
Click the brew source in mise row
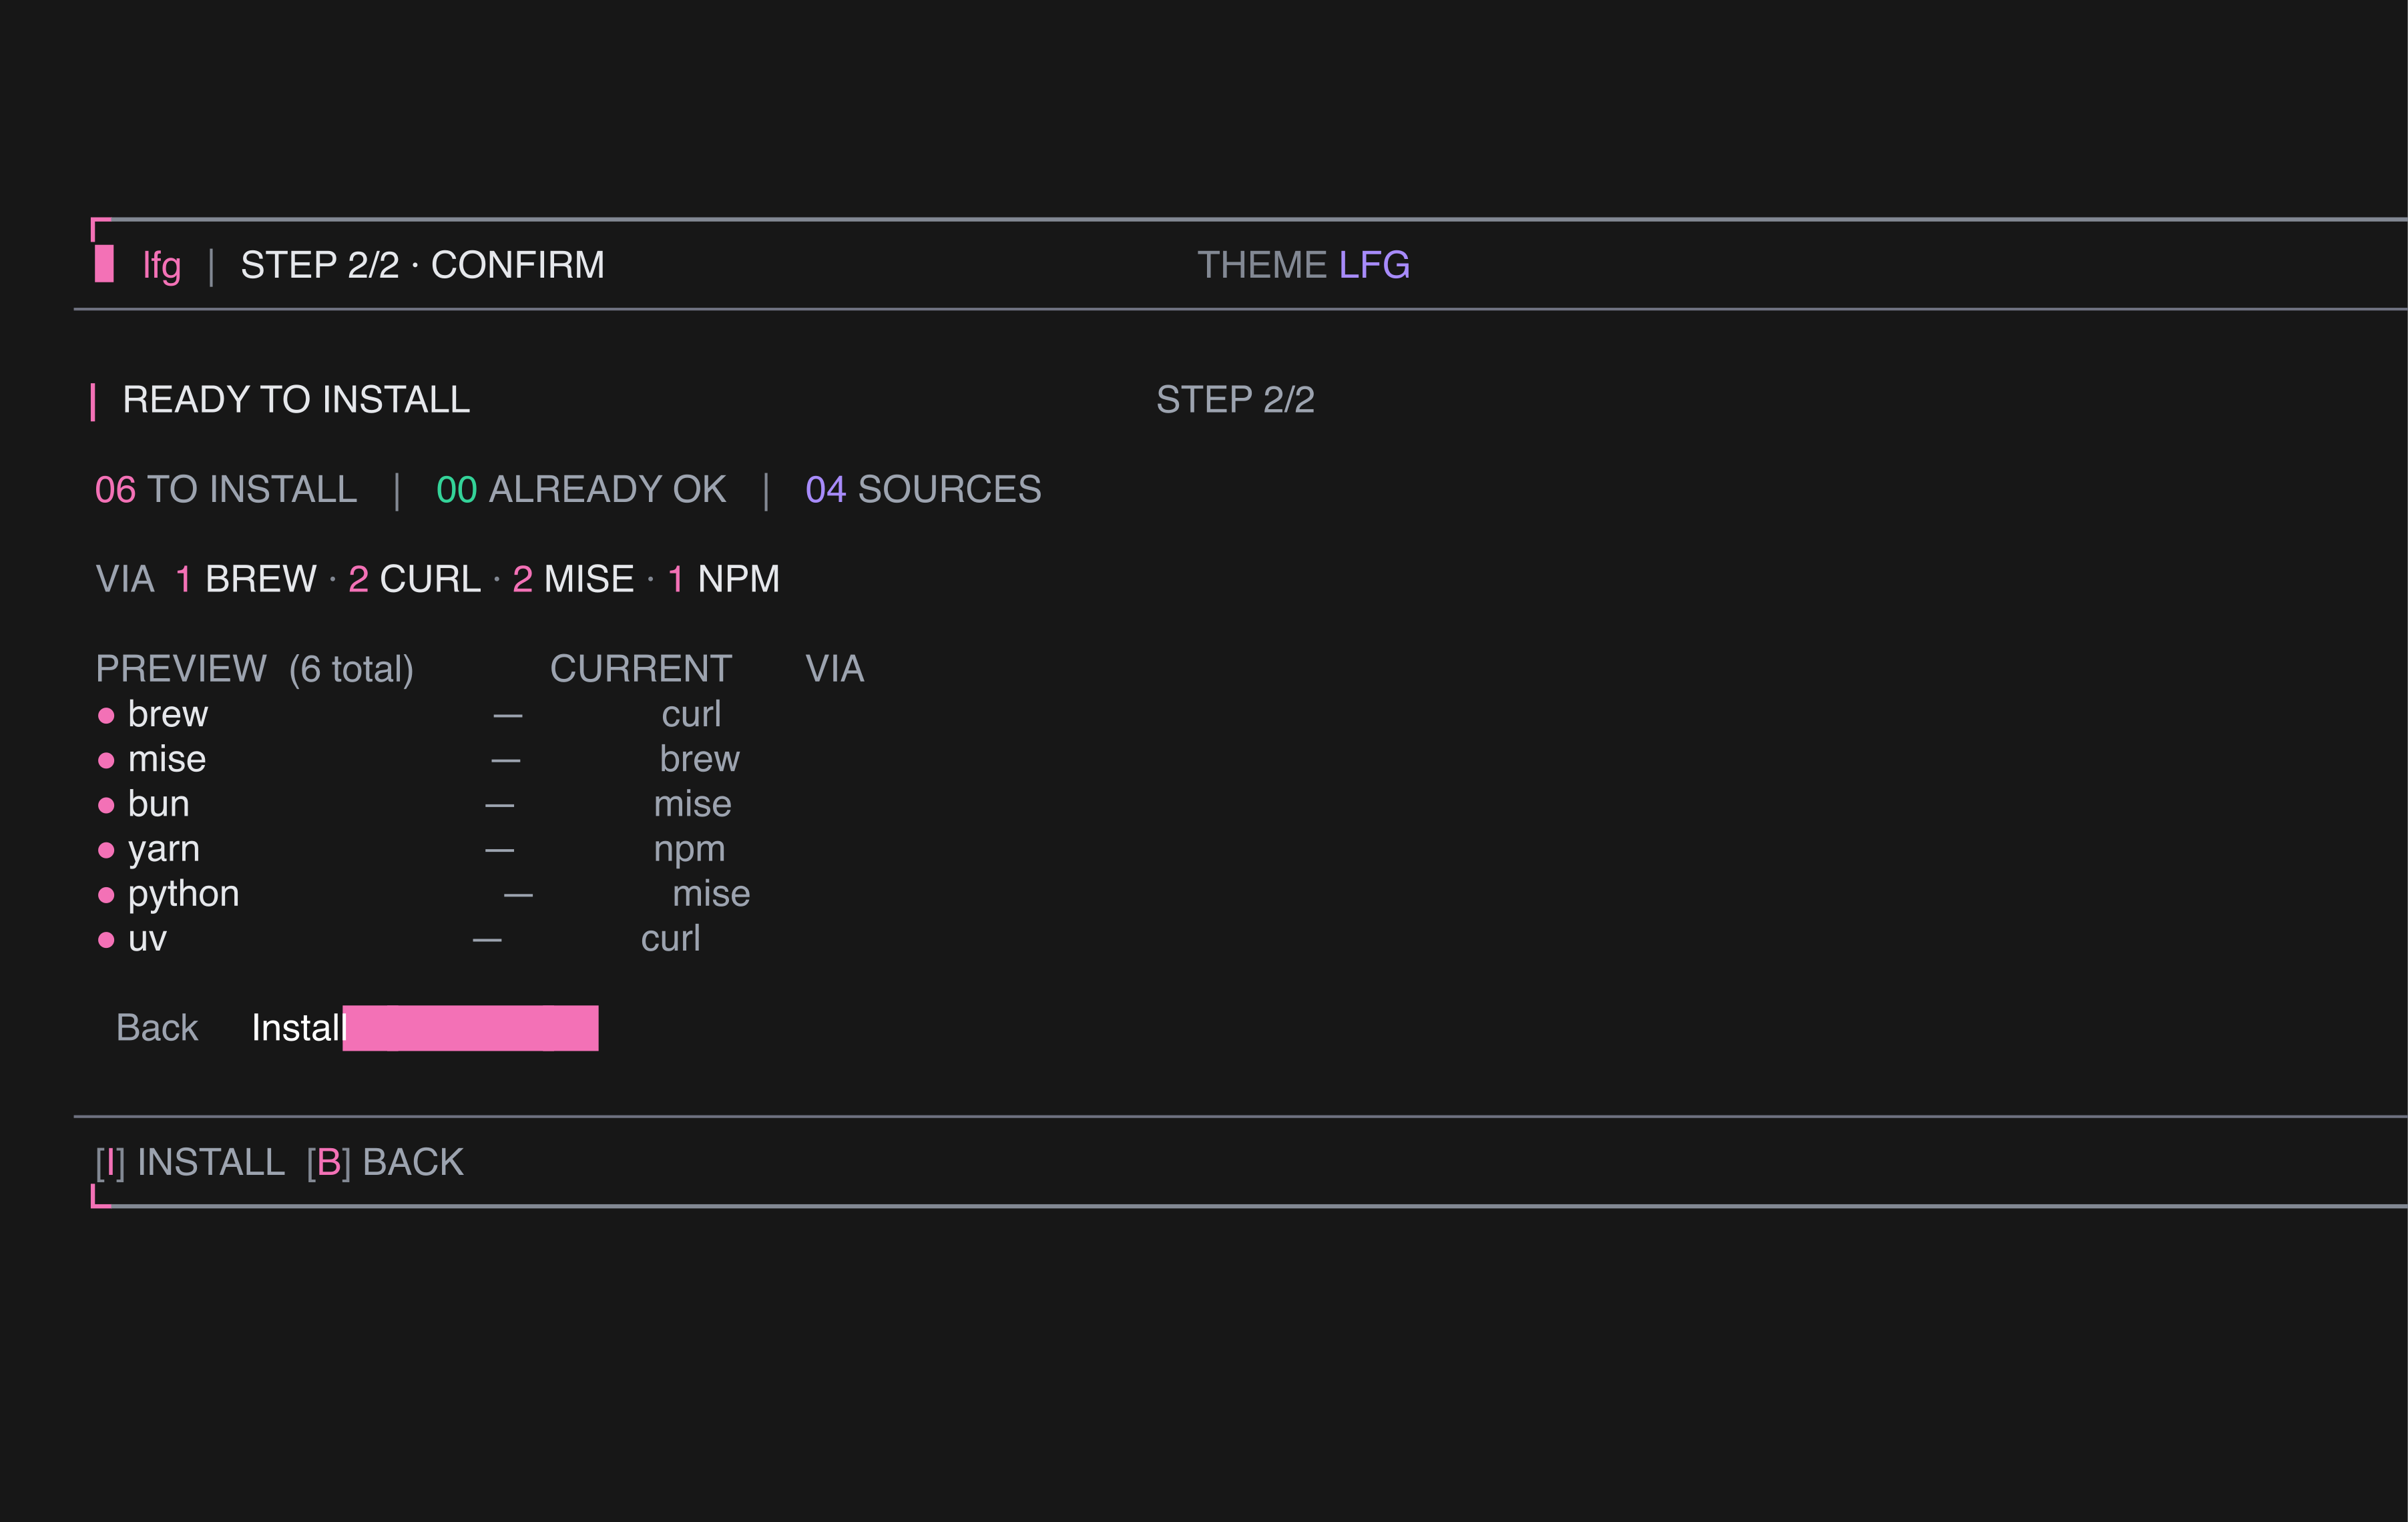[x=700, y=759]
